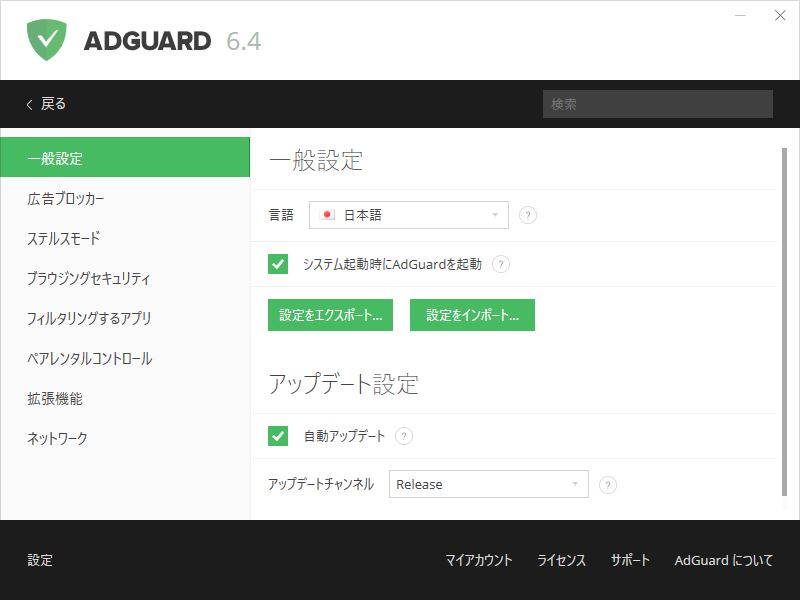Viewport: 800px width, 600px height.
Task: Minimize the AdGuard window
Action: click(740, 16)
